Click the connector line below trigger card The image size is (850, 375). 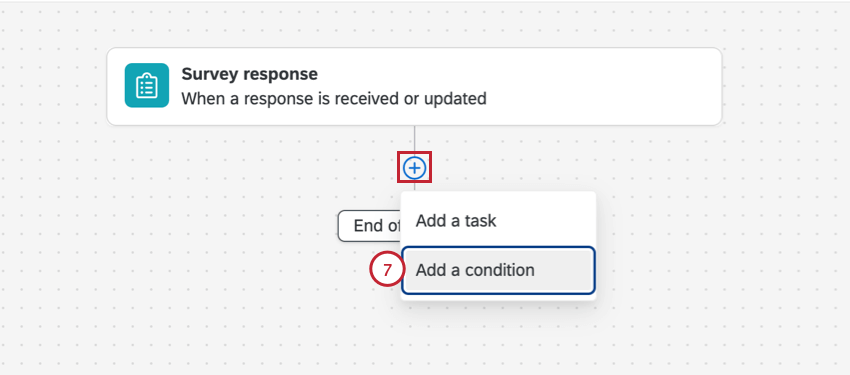(415, 141)
